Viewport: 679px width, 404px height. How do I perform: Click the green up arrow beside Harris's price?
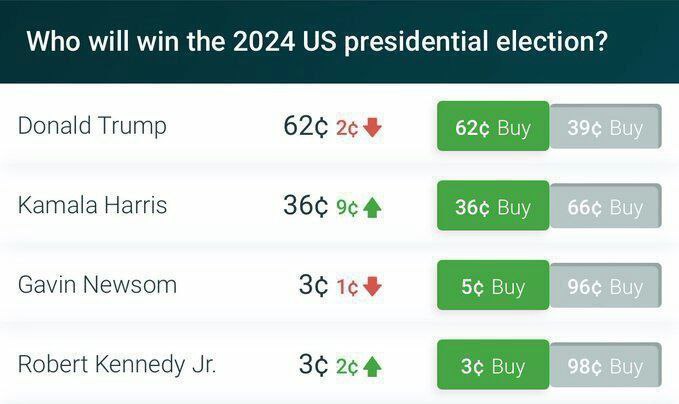click(372, 207)
